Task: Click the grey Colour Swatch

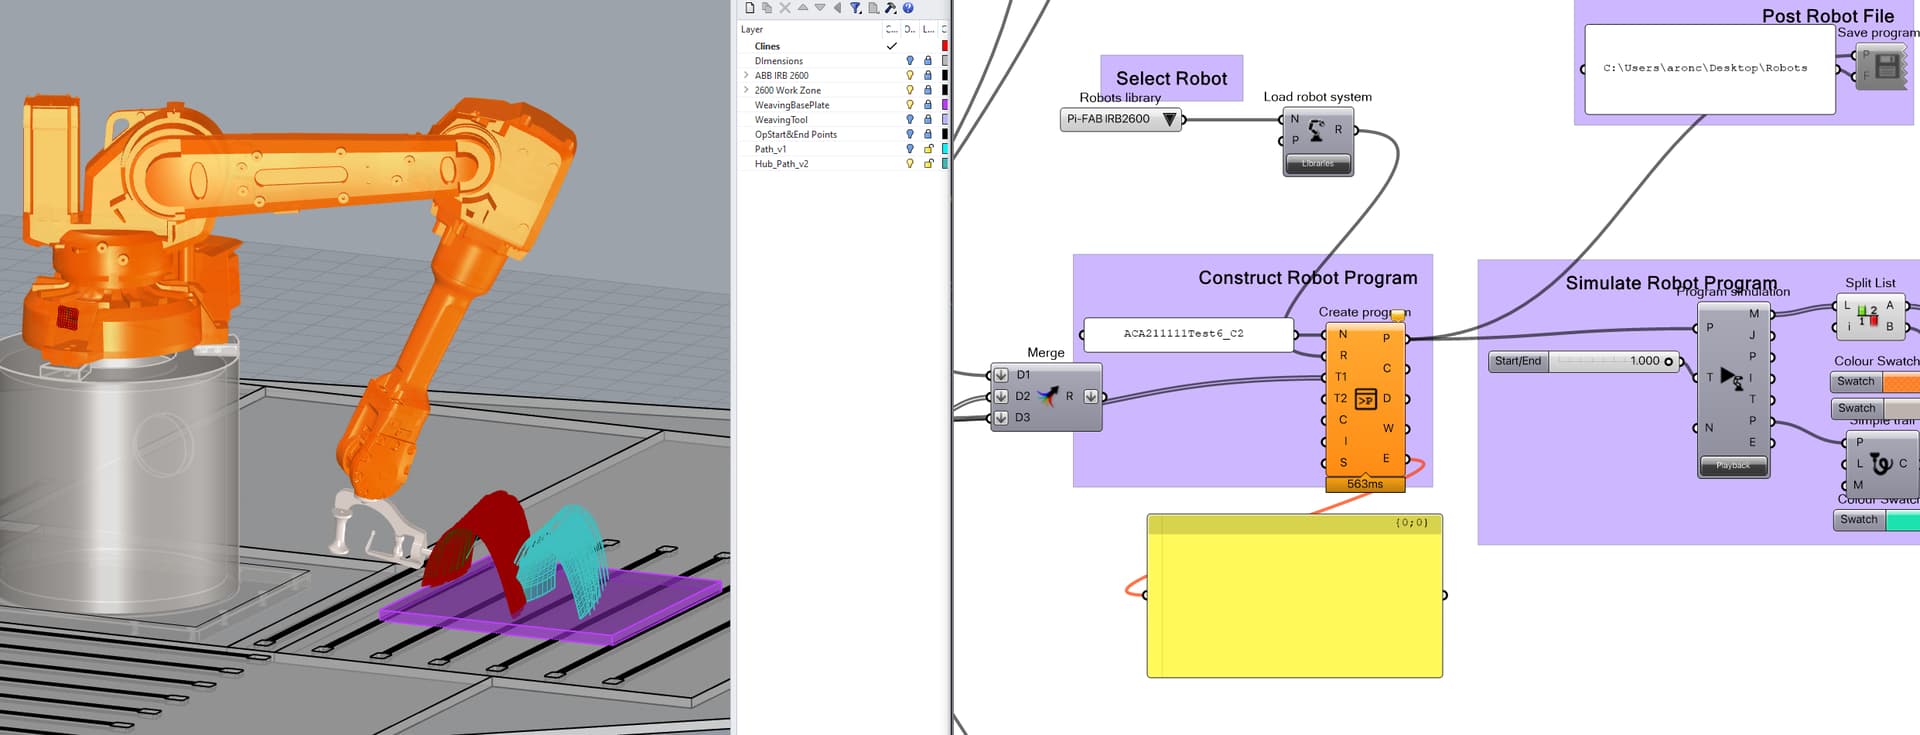Action: tap(1901, 408)
